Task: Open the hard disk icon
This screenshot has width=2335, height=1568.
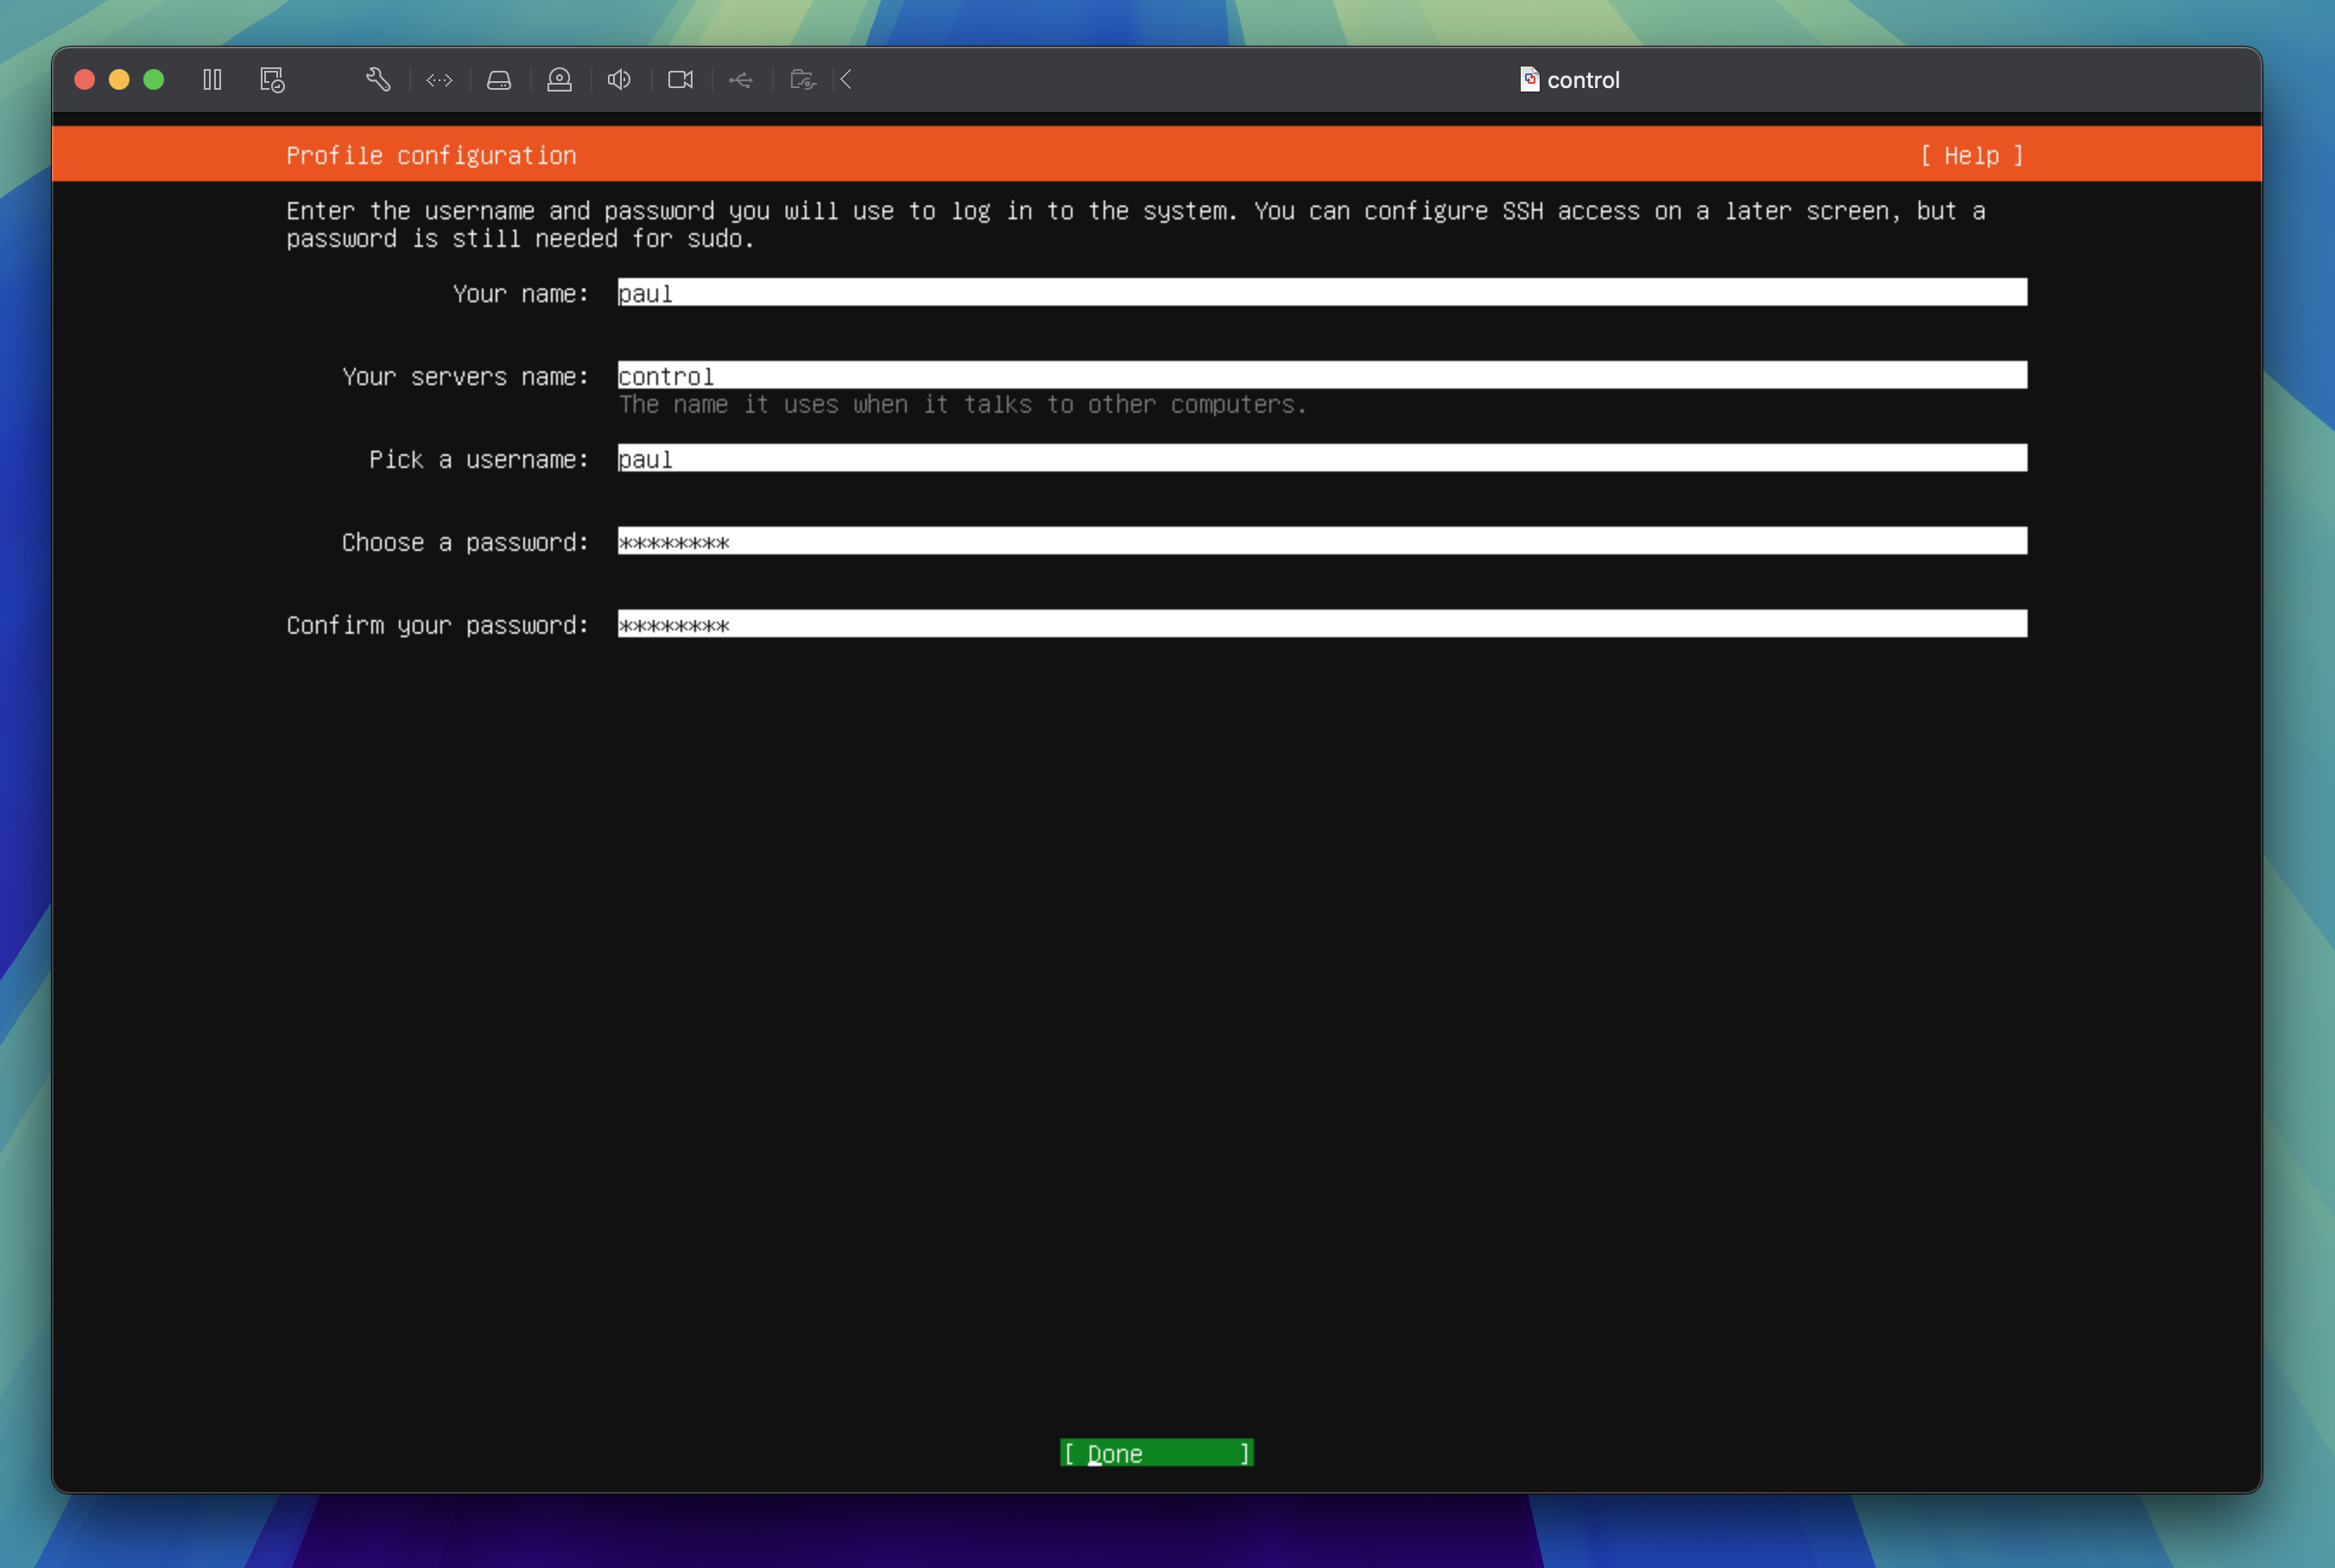Action: pos(499,80)
